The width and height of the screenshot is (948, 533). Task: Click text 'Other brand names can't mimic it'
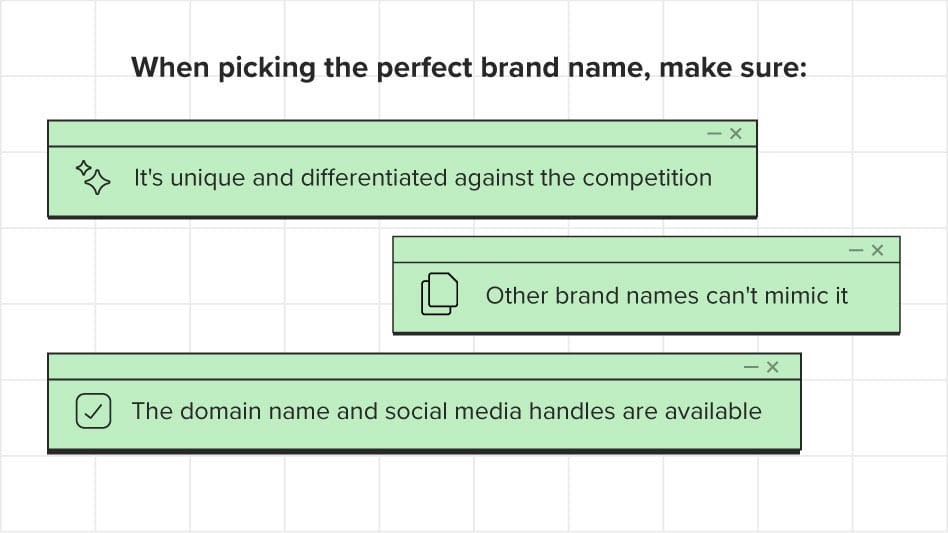coord(667,296)
